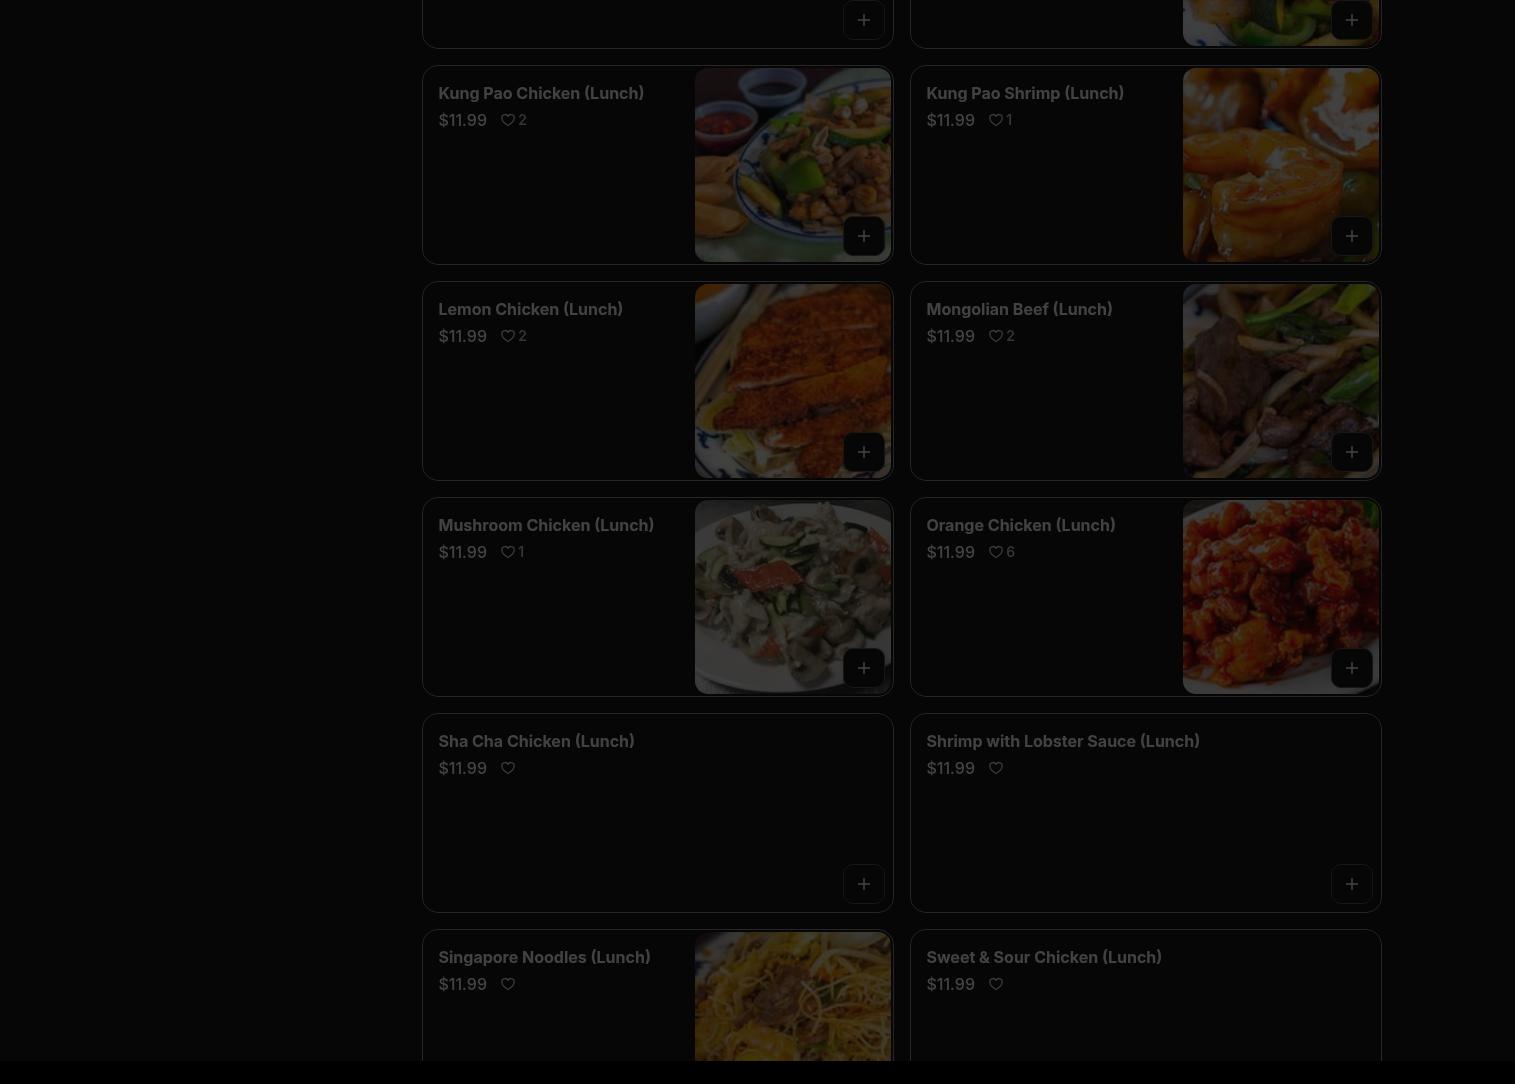The height and width of the screenshot is (1084, 1515).
Task: Open the Kung Pao Shrimp photo
Action: click(x=1280, y=165)
